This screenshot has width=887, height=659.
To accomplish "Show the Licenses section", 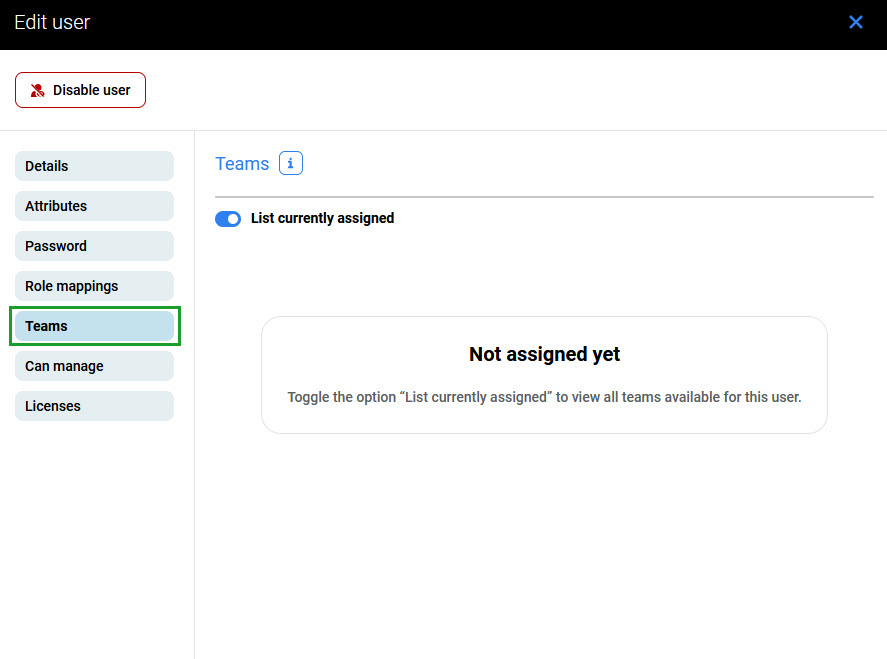I will pyautogui.click(x=94, y=406).
